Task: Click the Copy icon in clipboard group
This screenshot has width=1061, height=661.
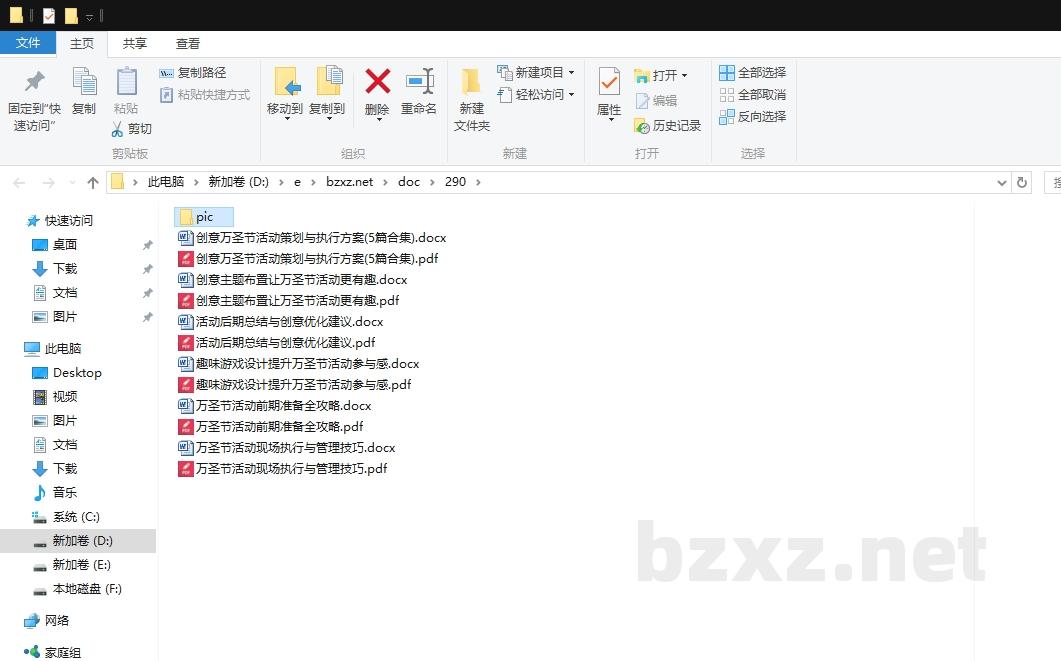Action: 84,82
